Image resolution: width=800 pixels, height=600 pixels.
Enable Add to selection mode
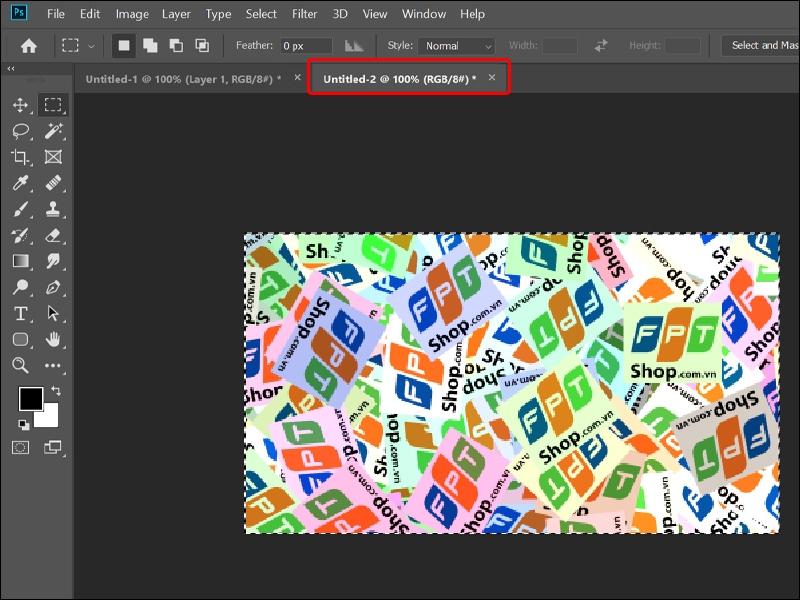point(149,45)
